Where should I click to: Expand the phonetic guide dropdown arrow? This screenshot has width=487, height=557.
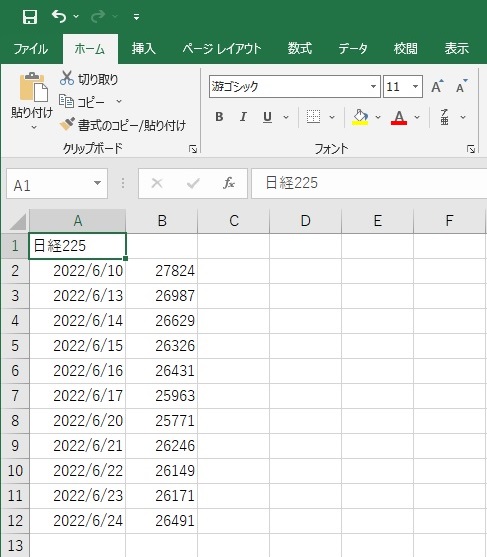click(463, 117)
